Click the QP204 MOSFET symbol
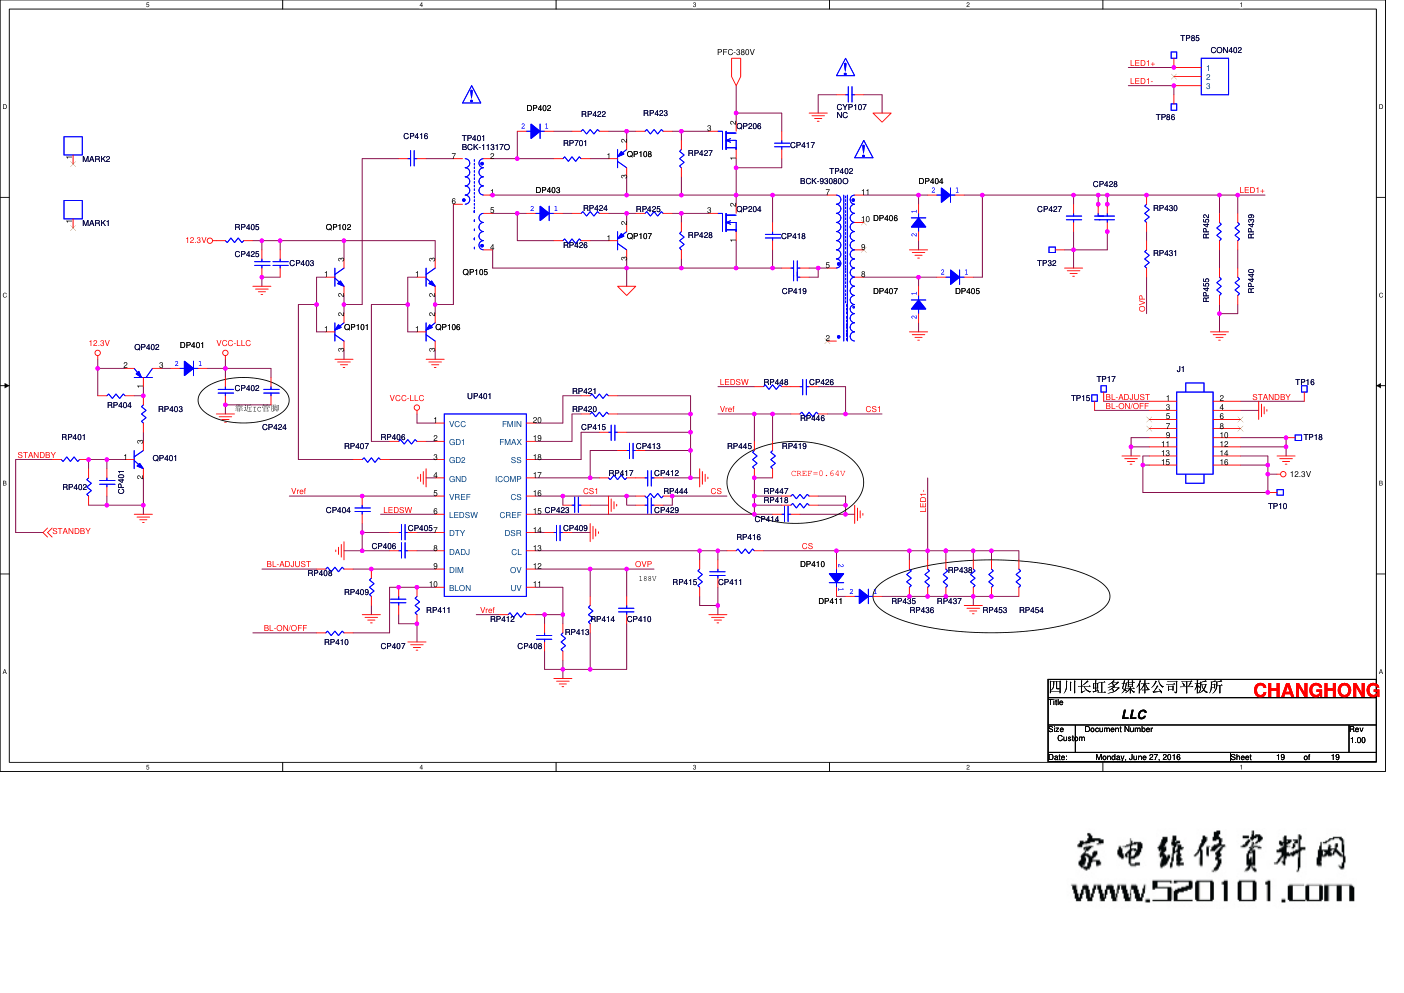This screenshot has height=993, width=1404. click(731, 223)
